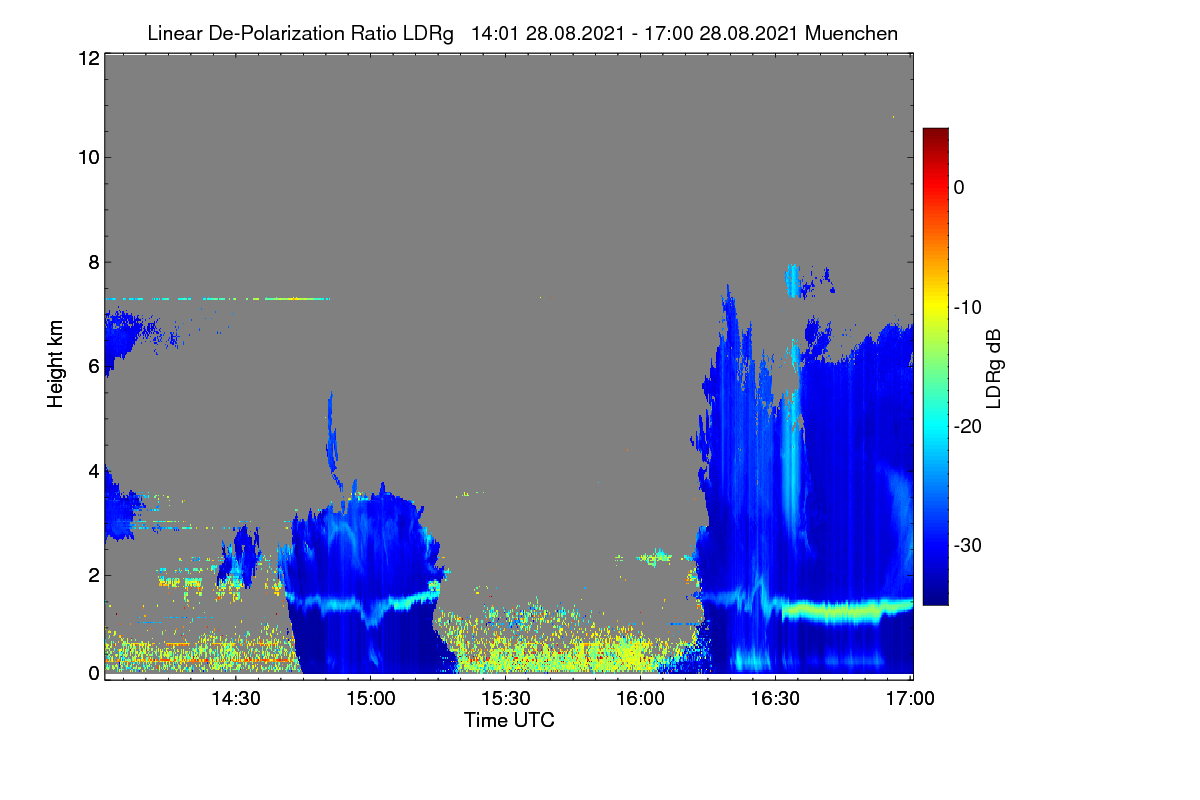Click the start time "14:01 28.08.2021" in the title
The width and height of the screenshot is (1200, 800).
click(x=546, y=33)
